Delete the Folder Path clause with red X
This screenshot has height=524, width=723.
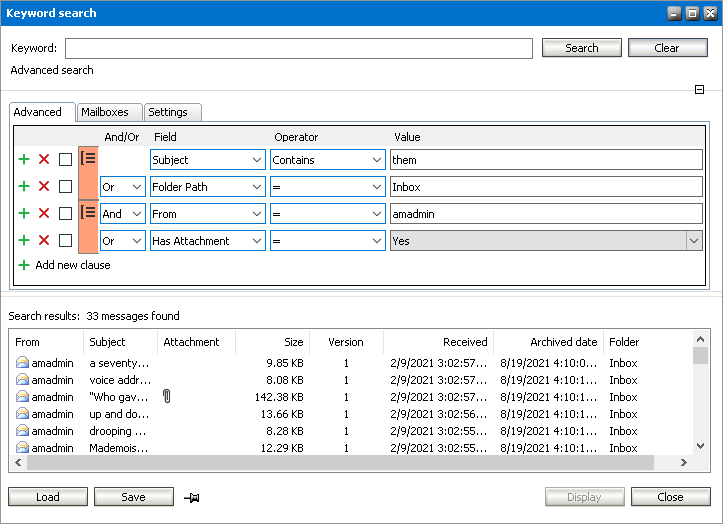pos(44,186)
